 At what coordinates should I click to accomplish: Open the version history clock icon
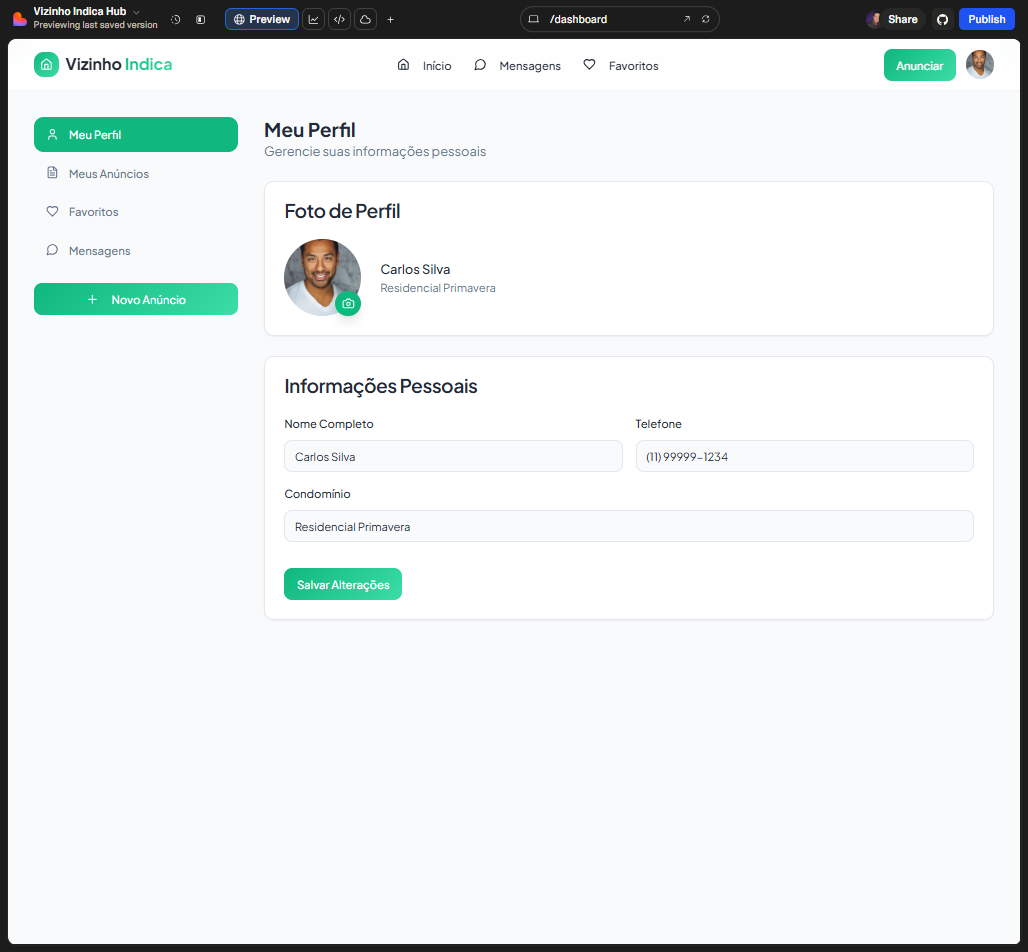point(176,19)
